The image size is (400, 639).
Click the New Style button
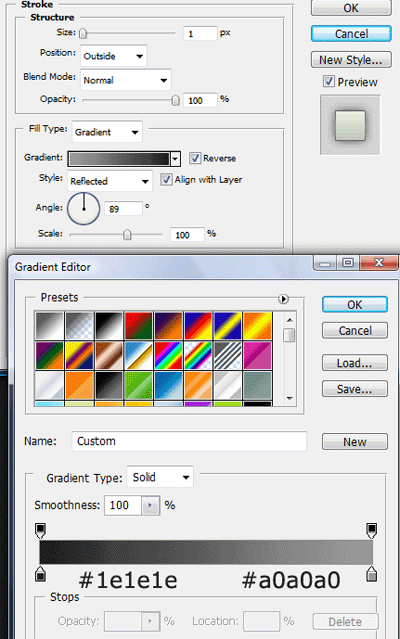[x=351, y=59]
